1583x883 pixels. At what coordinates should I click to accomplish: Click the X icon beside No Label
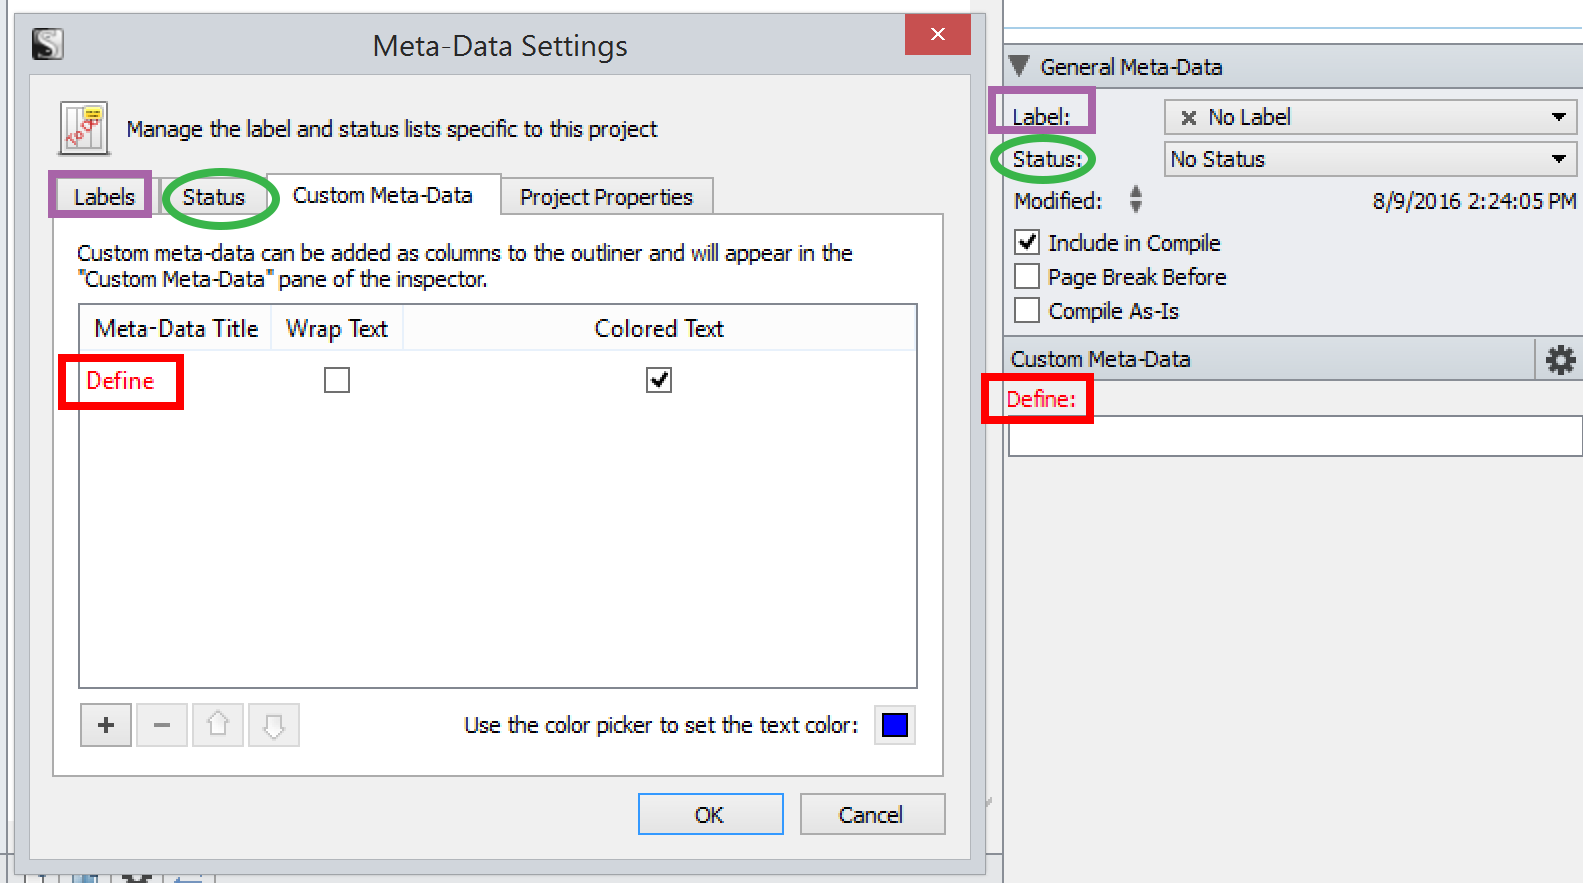1188,118
